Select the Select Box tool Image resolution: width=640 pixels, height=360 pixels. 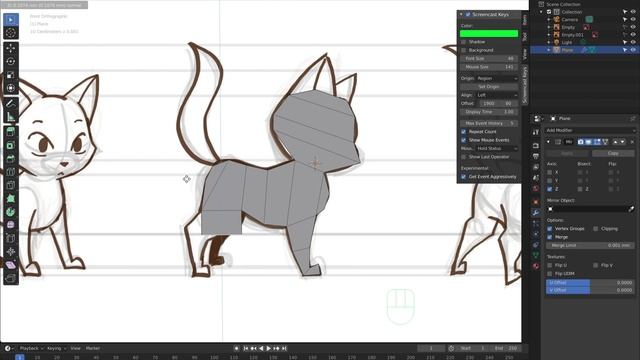pos(11,20)
